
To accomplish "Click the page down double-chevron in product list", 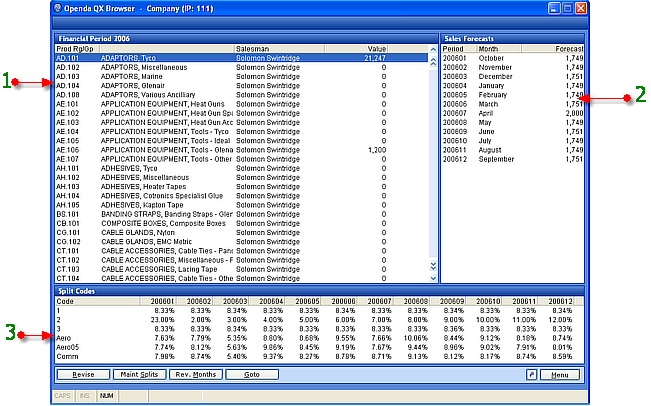I will (433, 266).
